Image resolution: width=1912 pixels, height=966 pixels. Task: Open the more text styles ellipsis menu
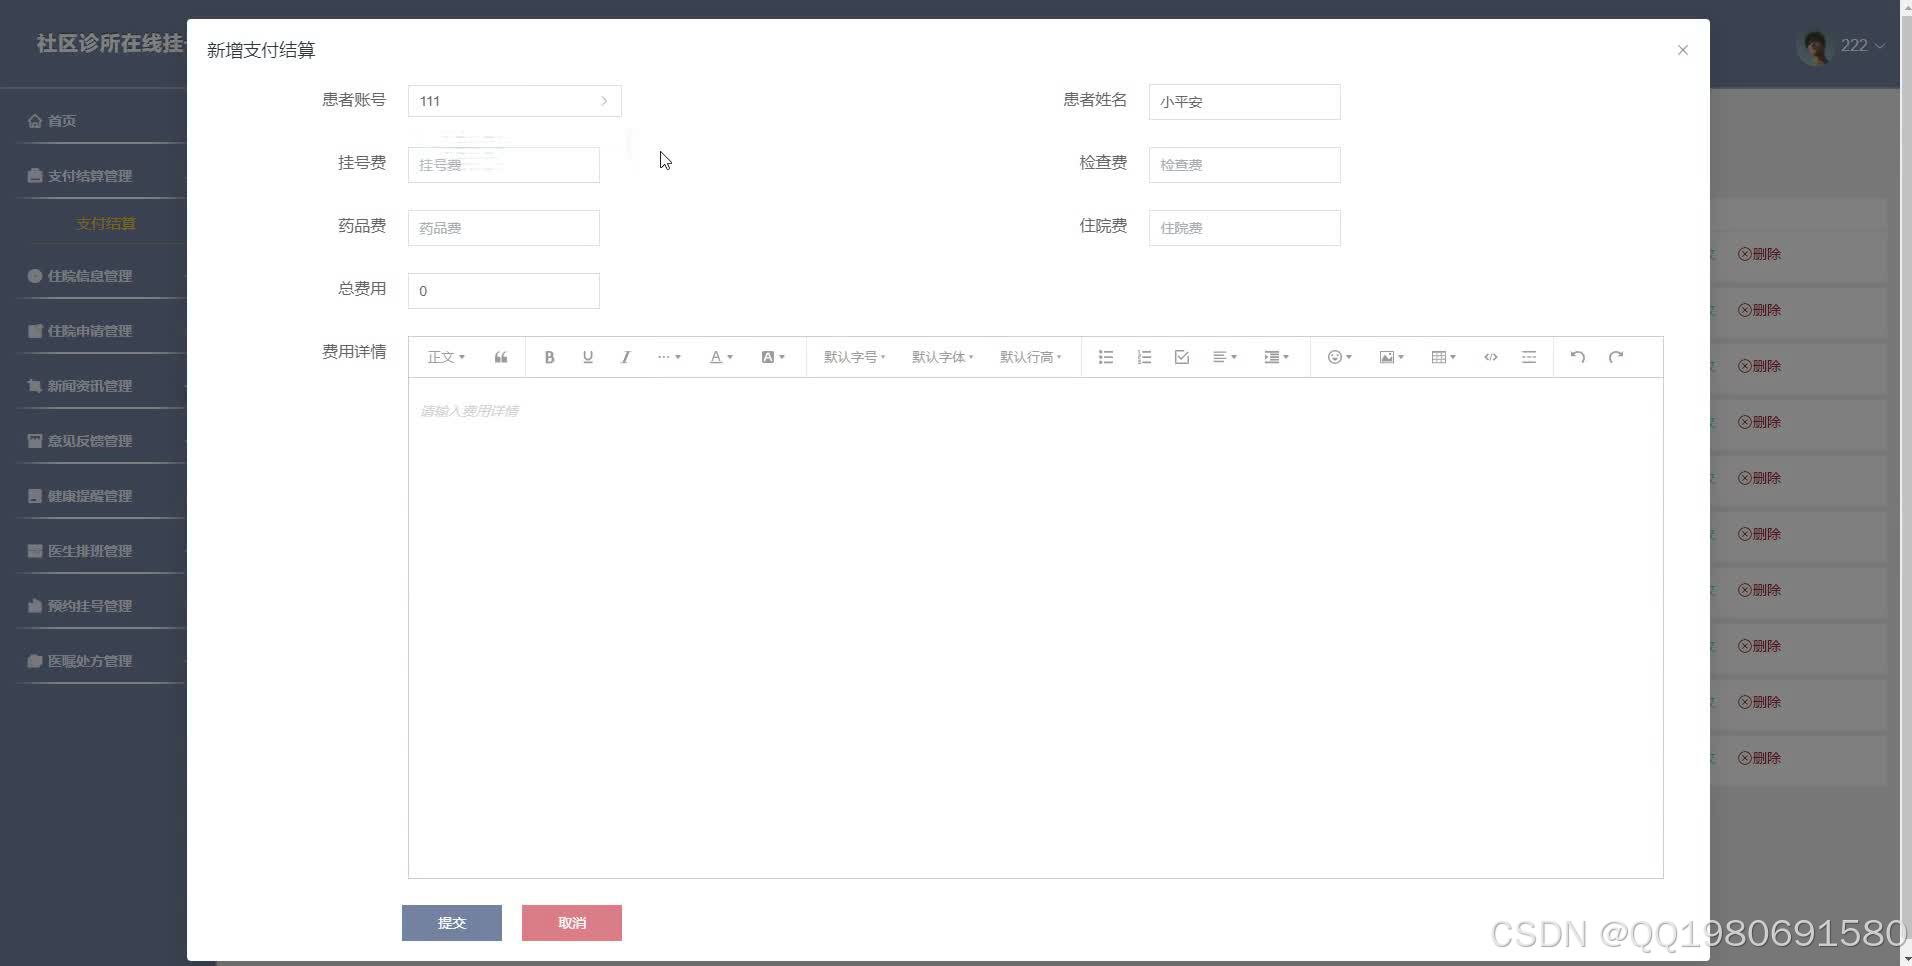click(x=669, y=357)
